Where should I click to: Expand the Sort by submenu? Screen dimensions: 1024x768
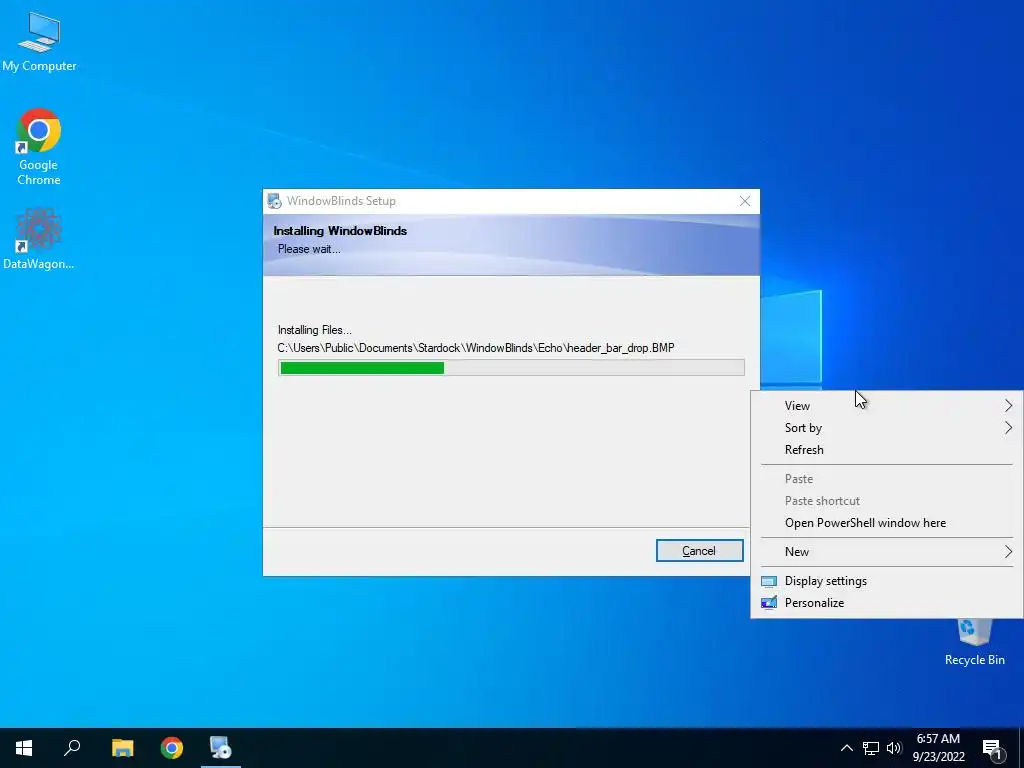887,428
